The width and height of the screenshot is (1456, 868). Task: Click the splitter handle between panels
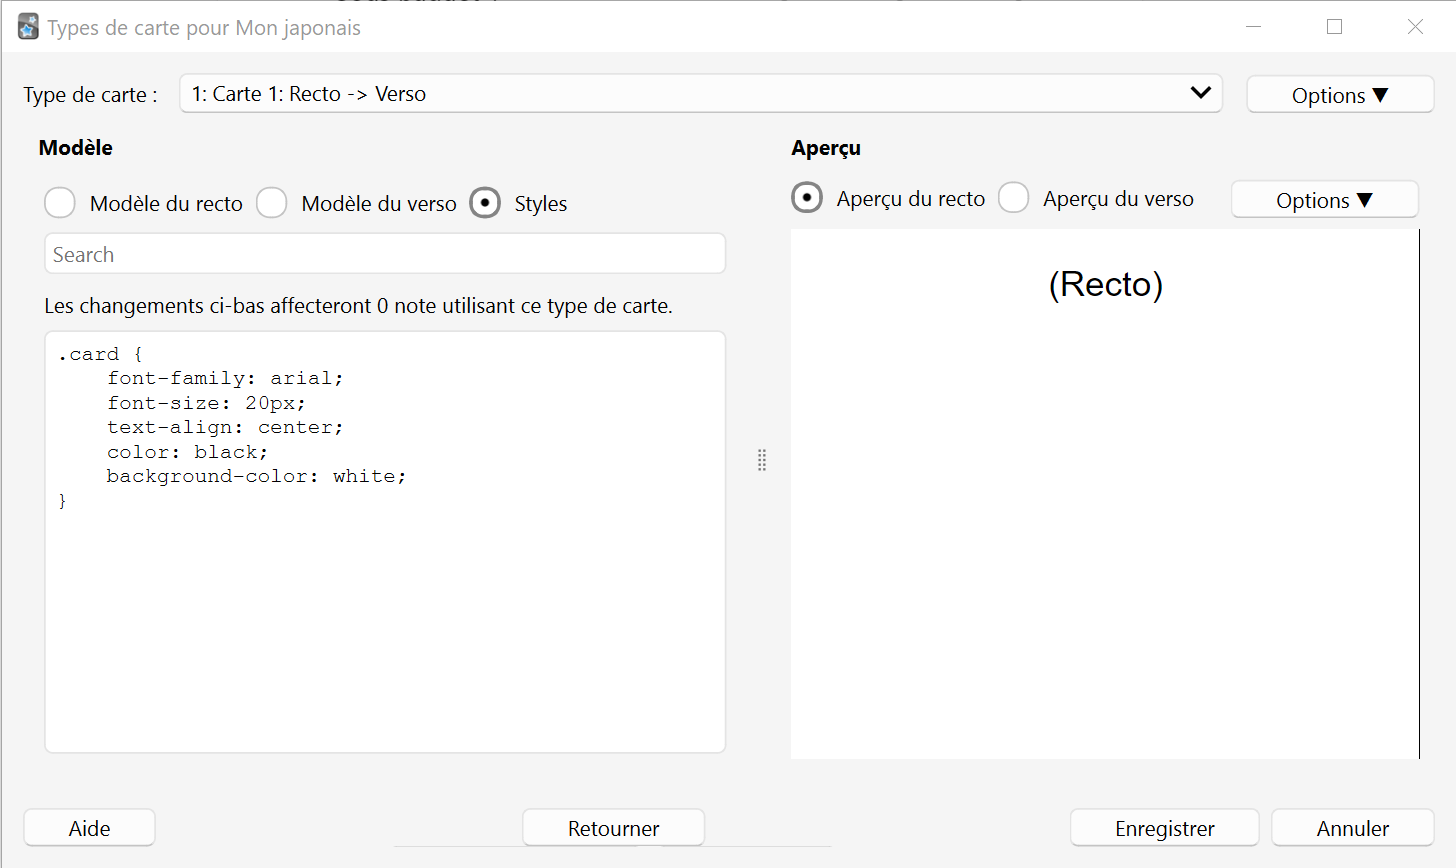click(762, 460)
